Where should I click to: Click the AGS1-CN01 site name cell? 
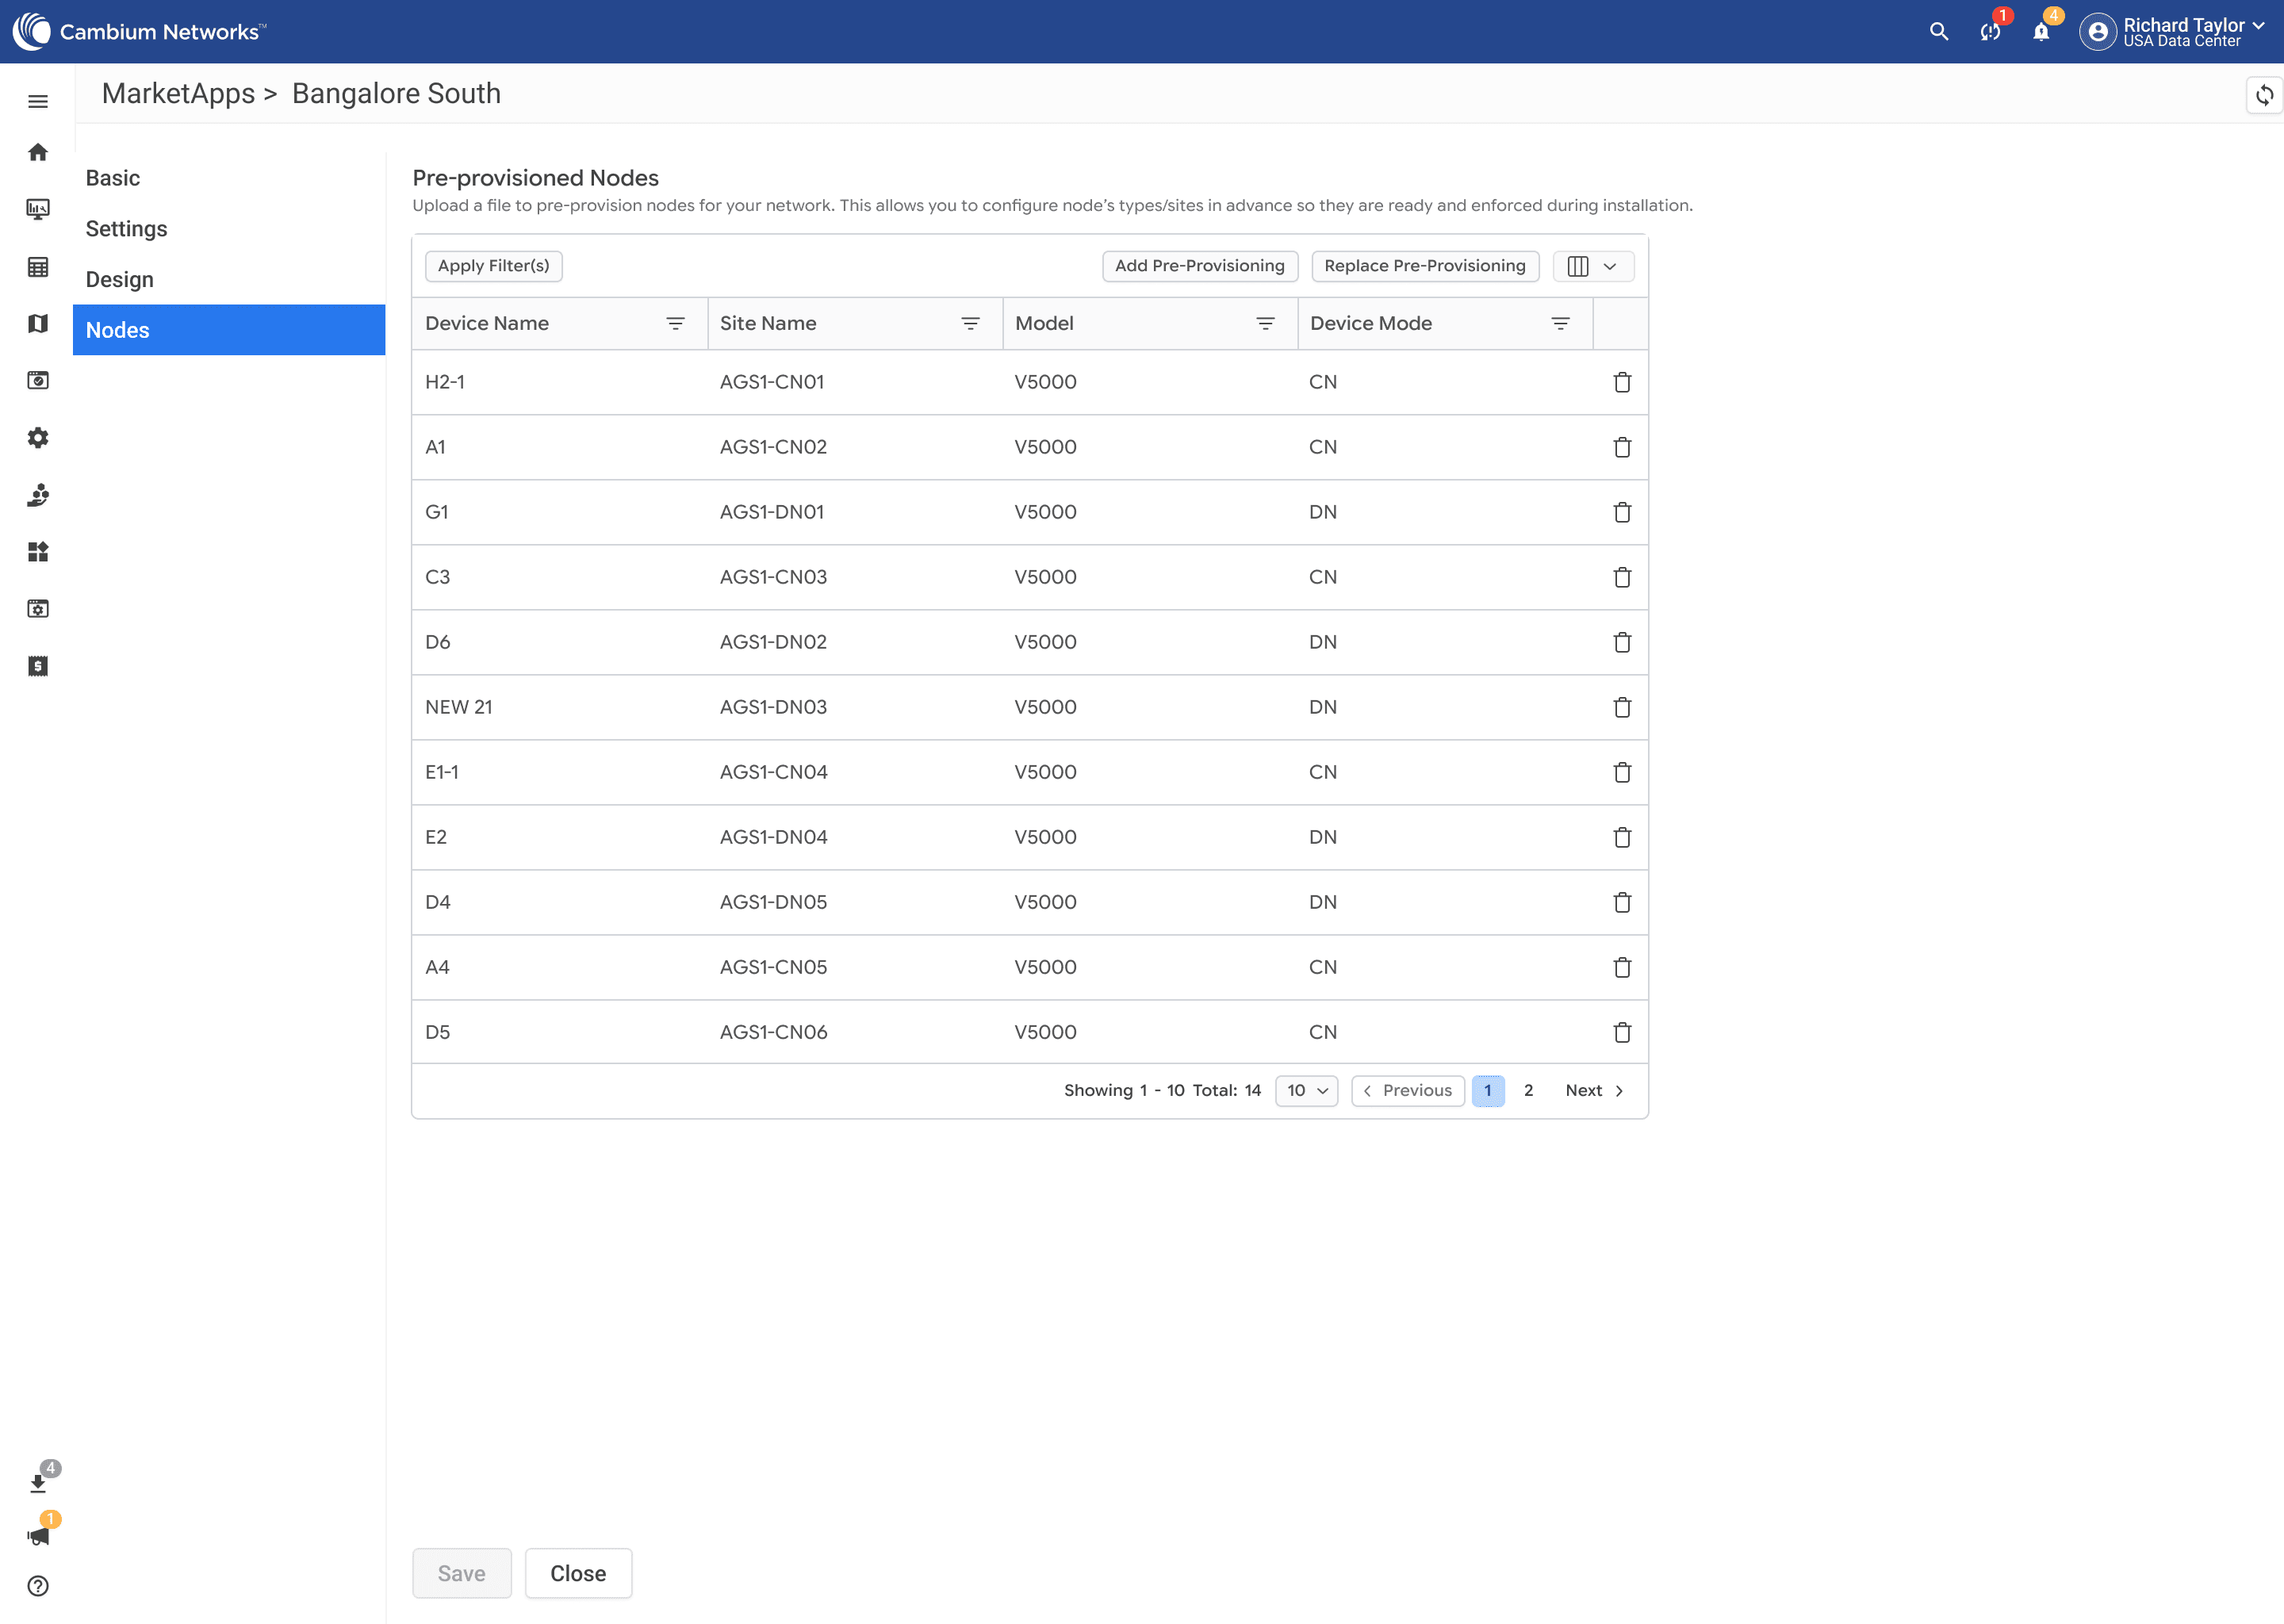point(772,382)
